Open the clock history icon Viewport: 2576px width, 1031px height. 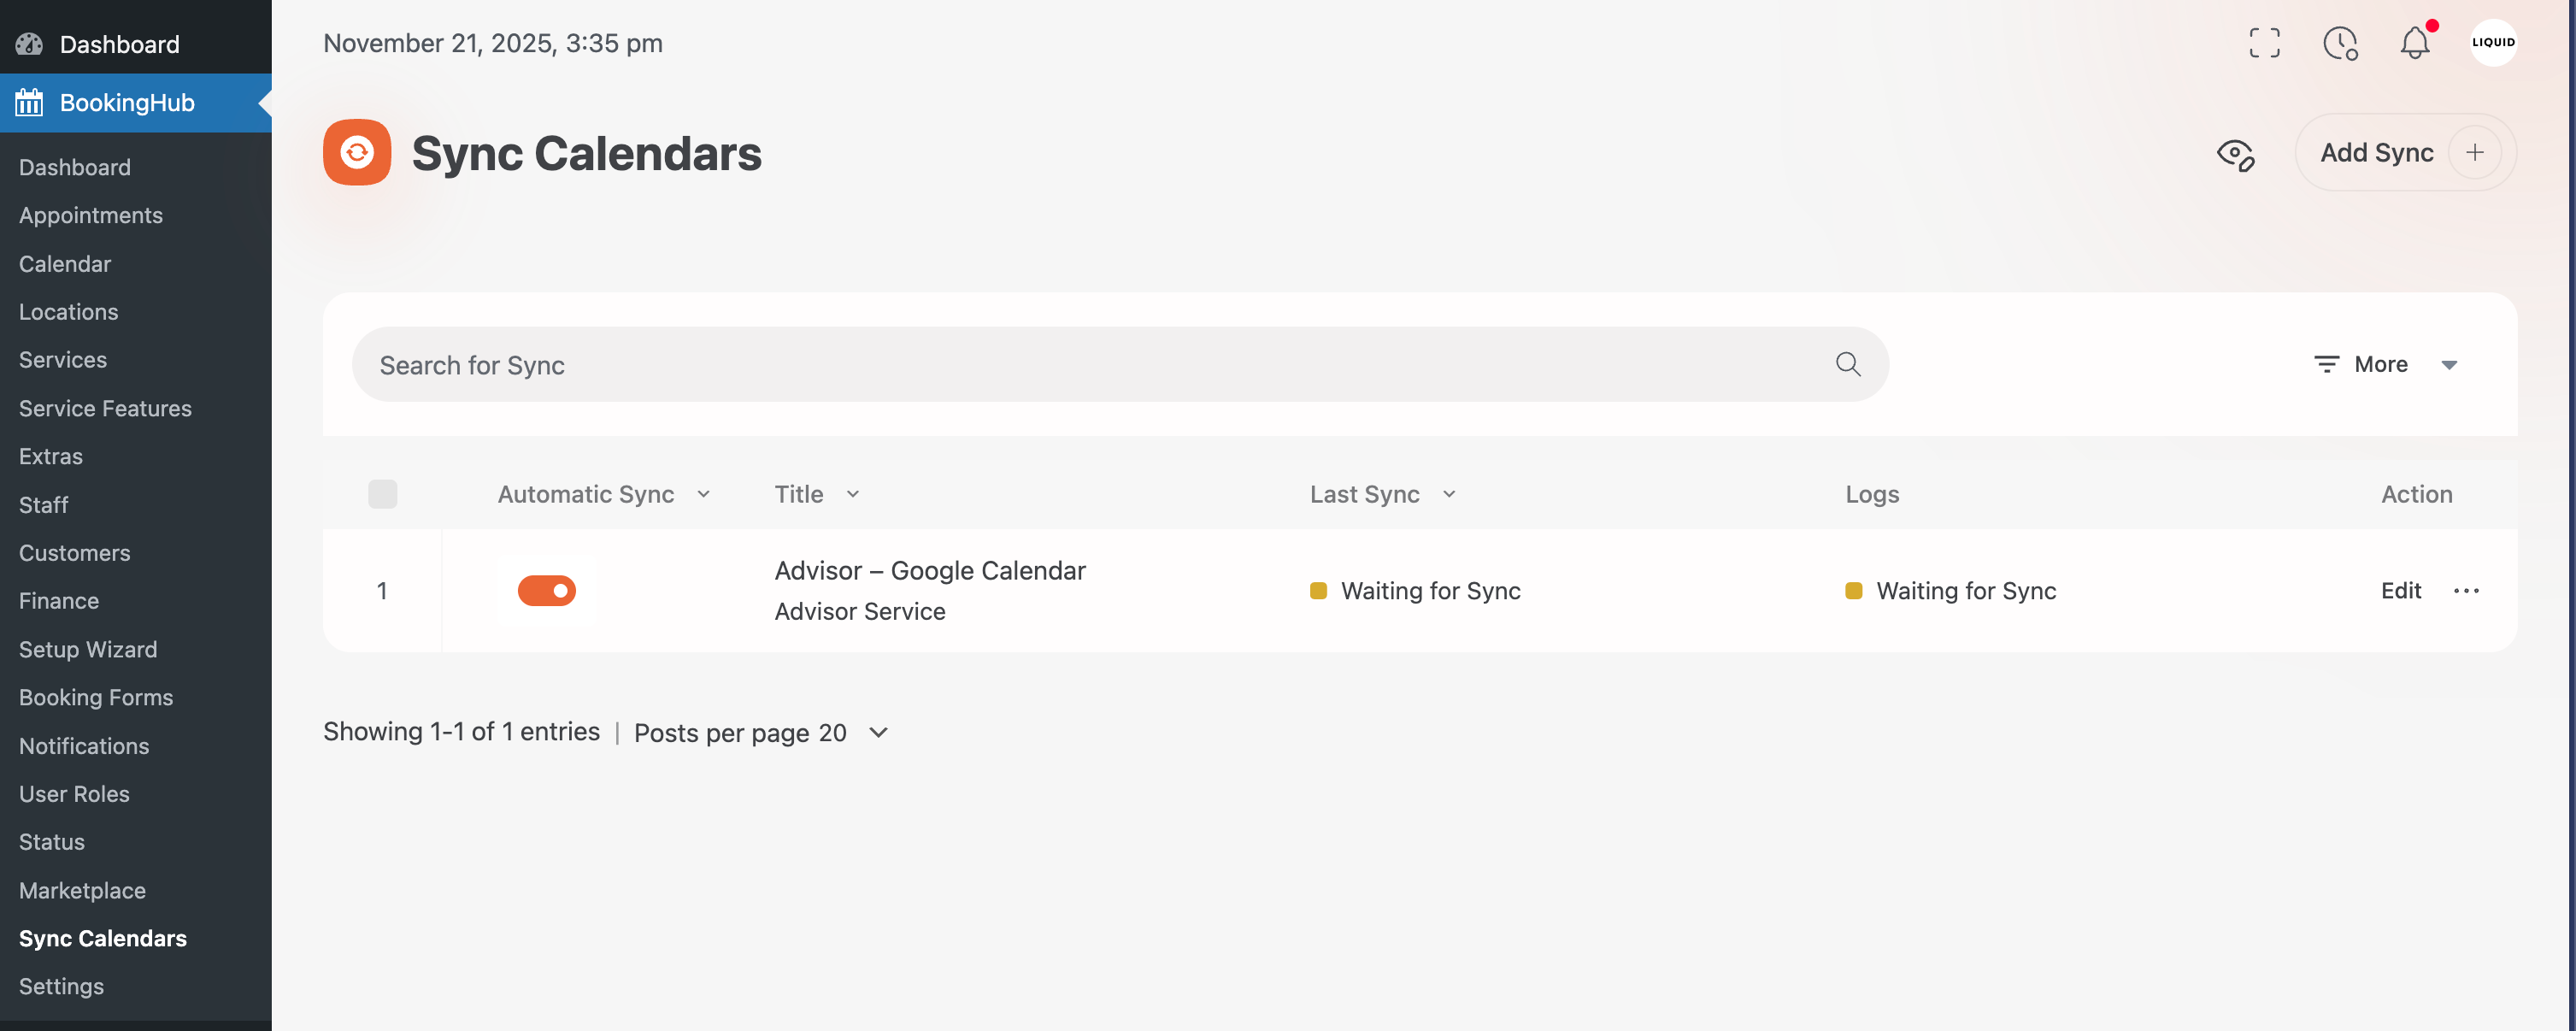click(x=2339, y=43)
